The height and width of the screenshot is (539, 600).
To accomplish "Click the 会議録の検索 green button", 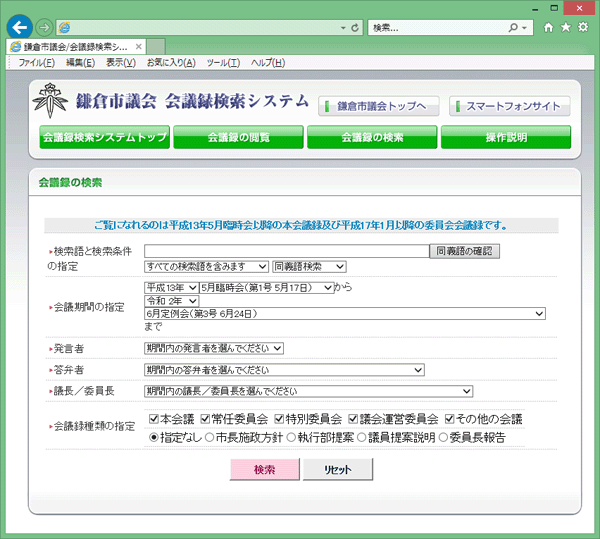I will (372, 137).
